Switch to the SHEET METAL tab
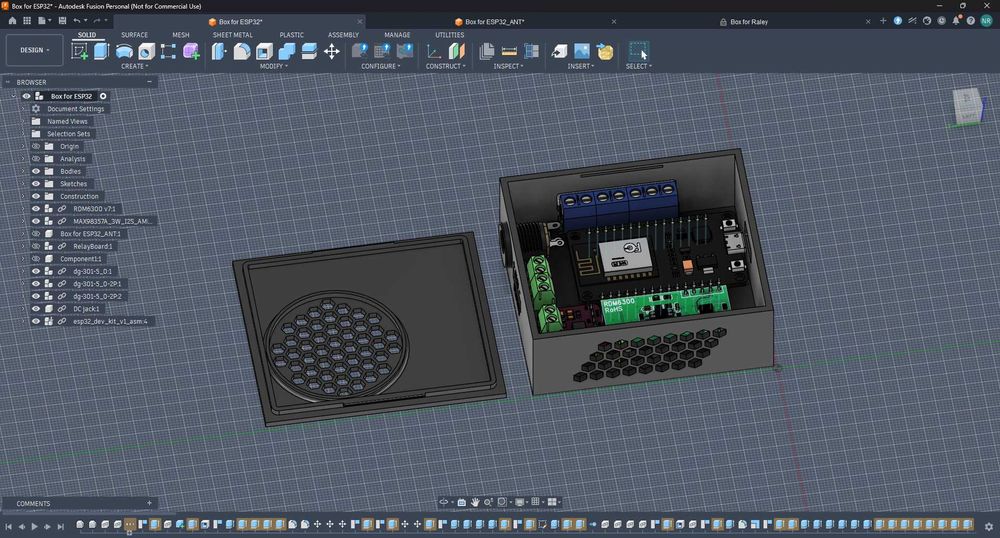 pos(232,35)
